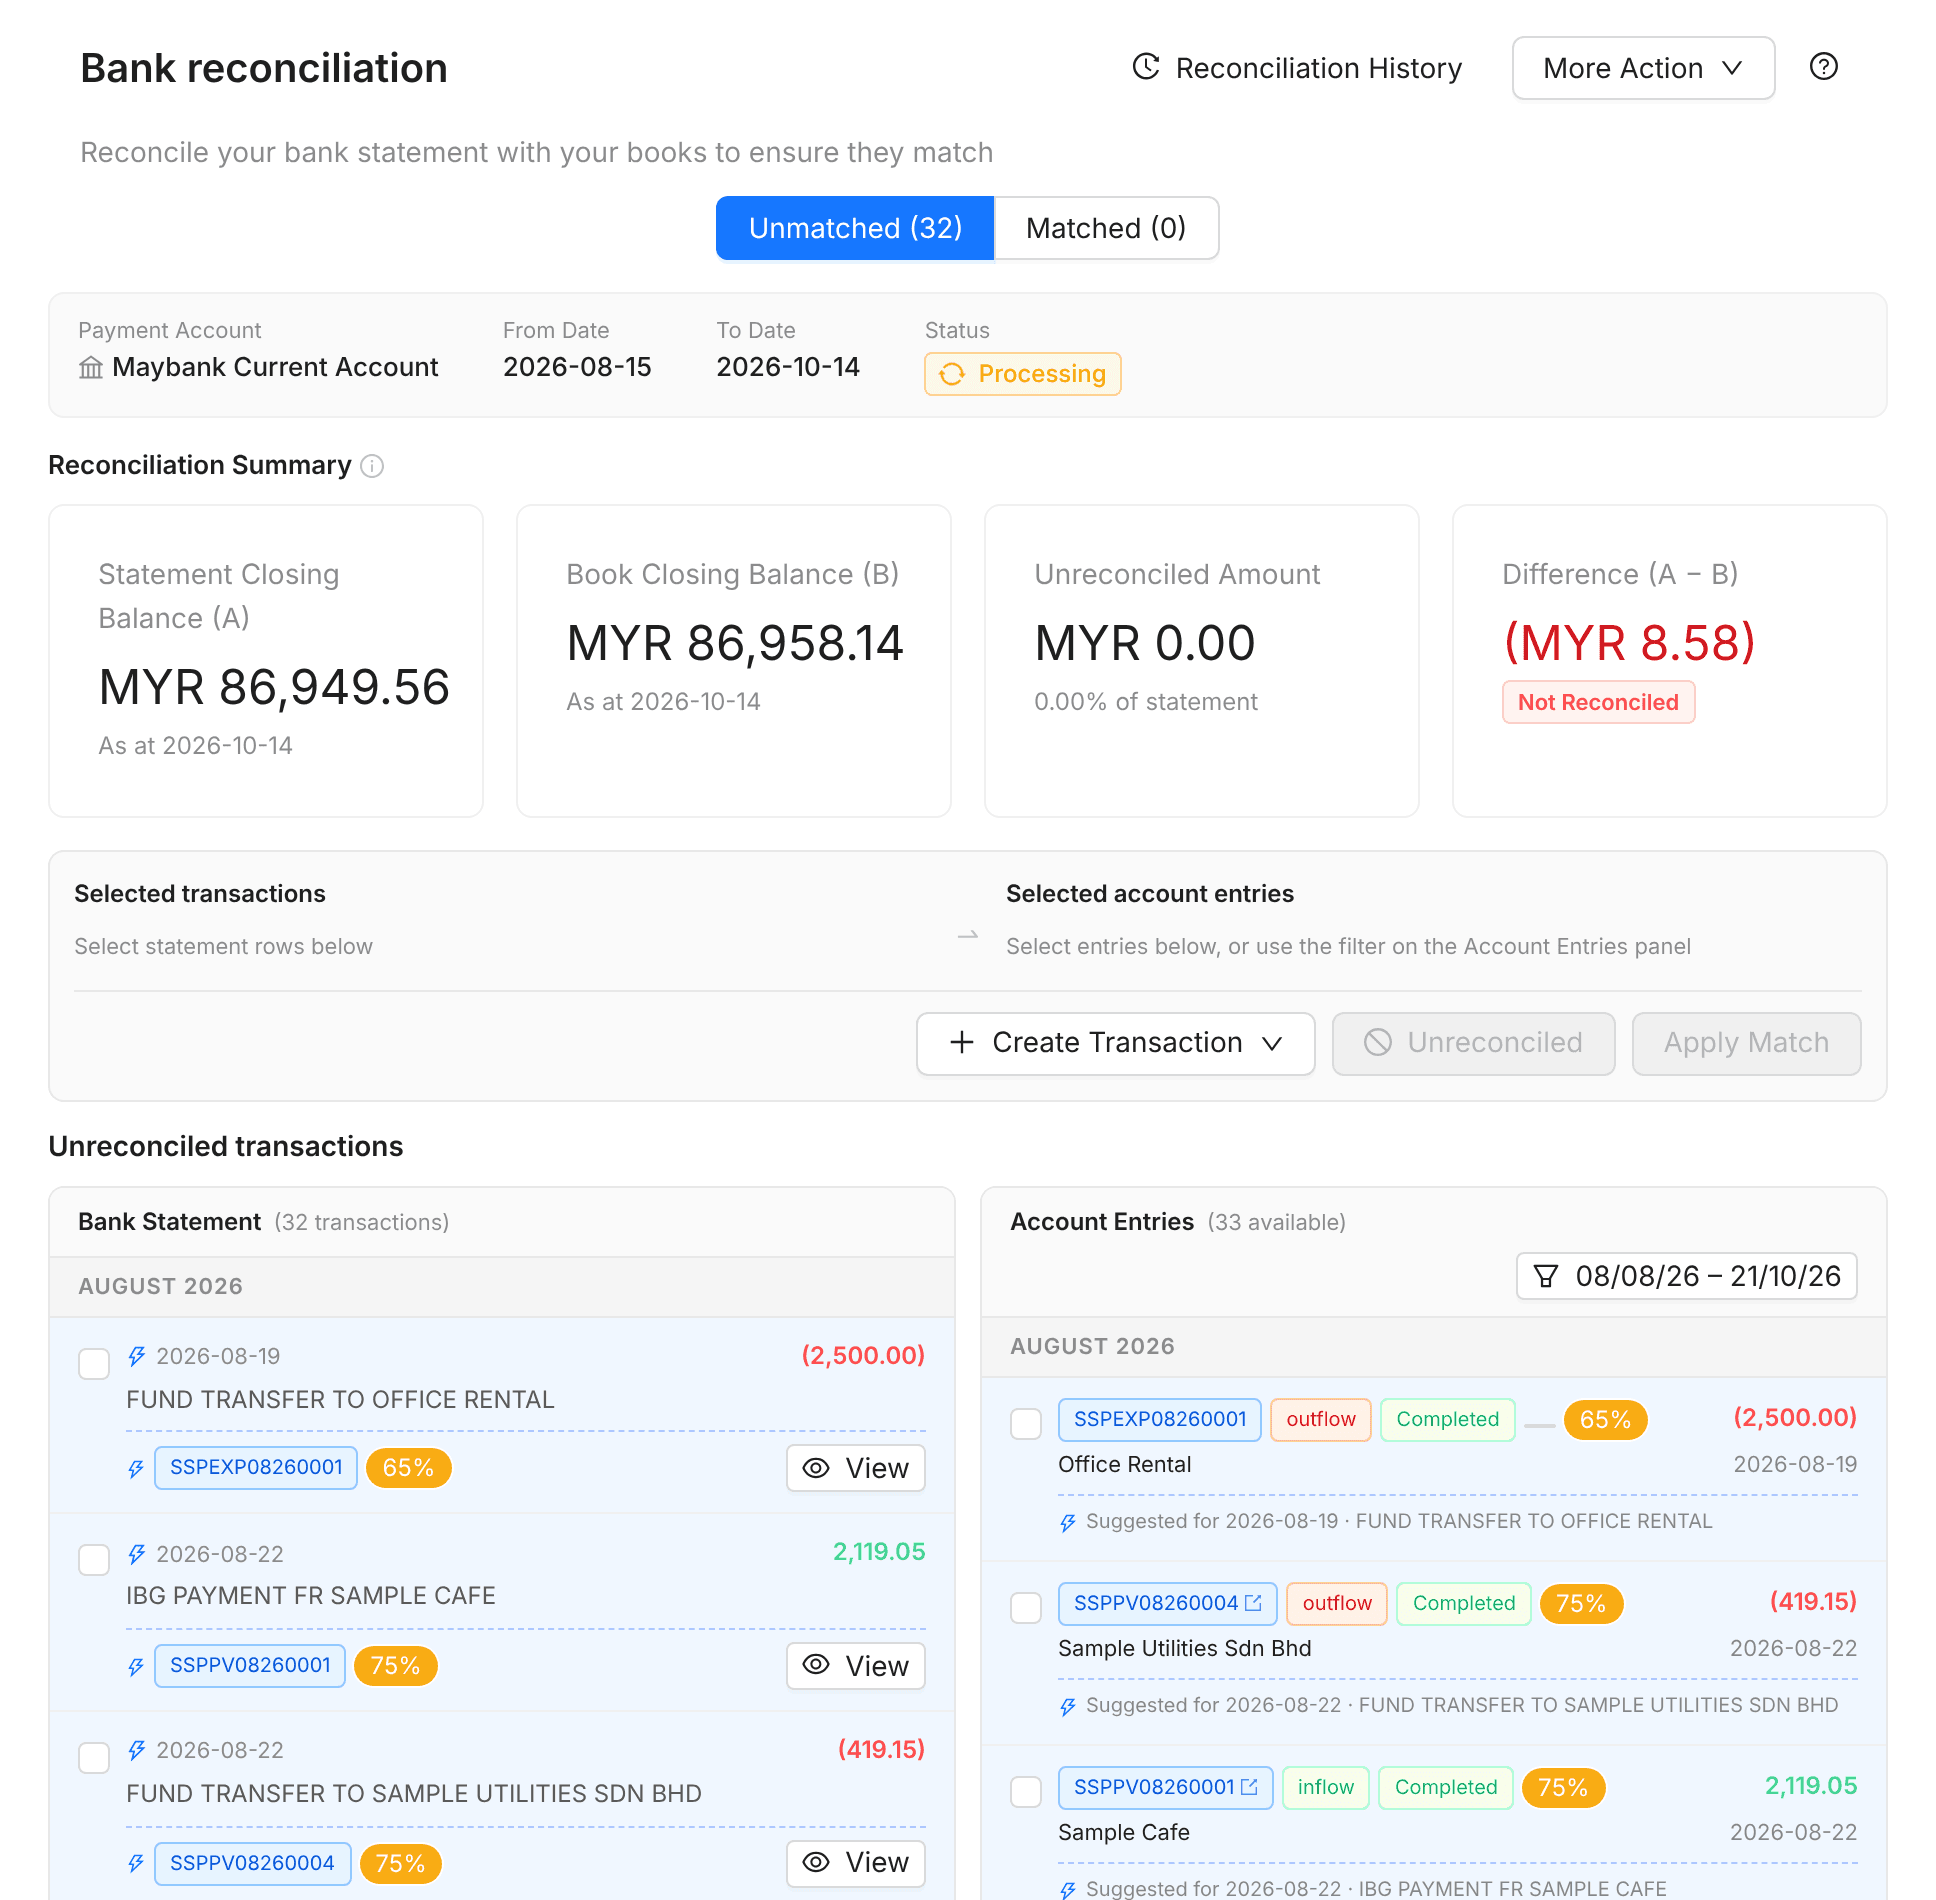View the FUND TRANSFER TO SAMPLE UTILITIES match

click(856, 1863)
